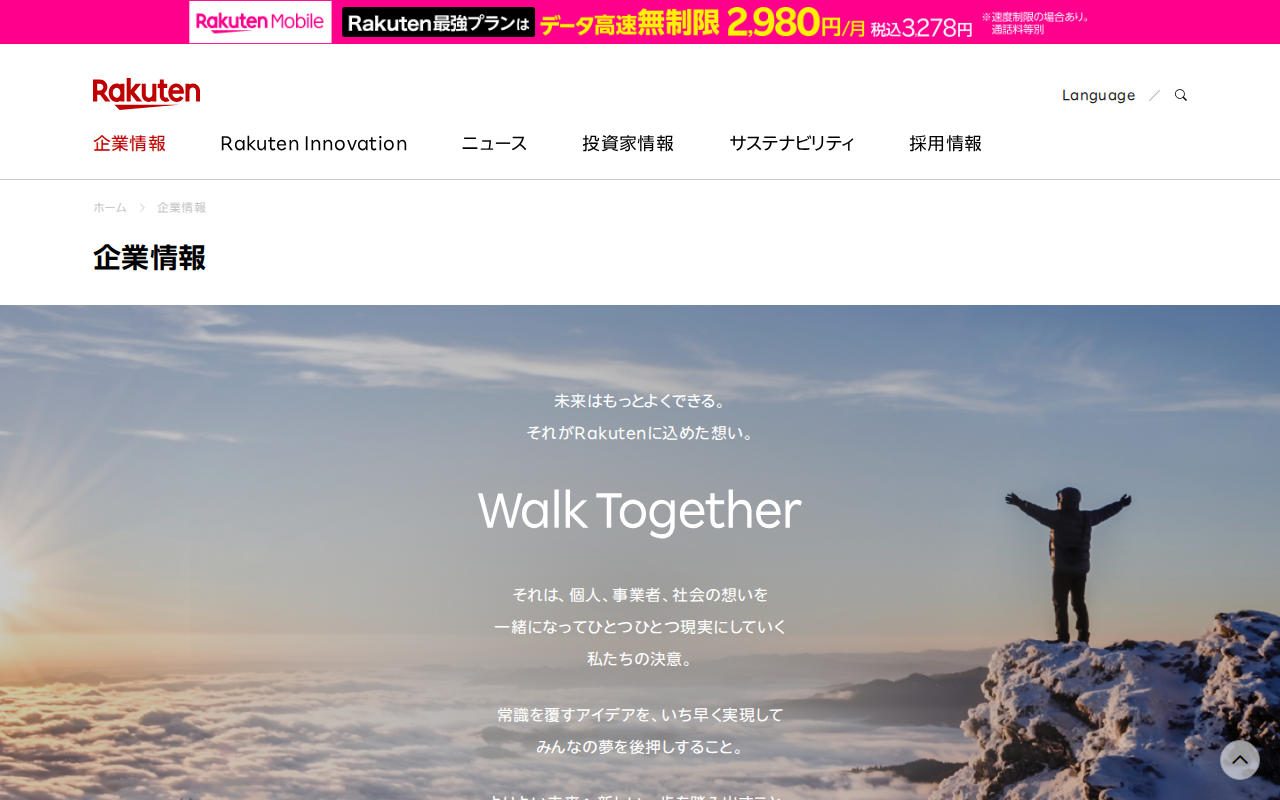This screenshot has height=800, width=1280.
Task: Click the search magnifier icon
Action: 1181,95
